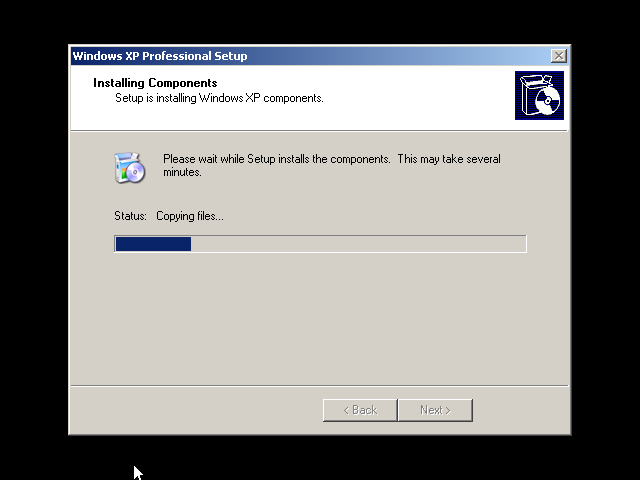This screenshot has width=640, height=480.
Task: Click the colored box-and-CD icon beside wait message
Action: coord(130,167)
